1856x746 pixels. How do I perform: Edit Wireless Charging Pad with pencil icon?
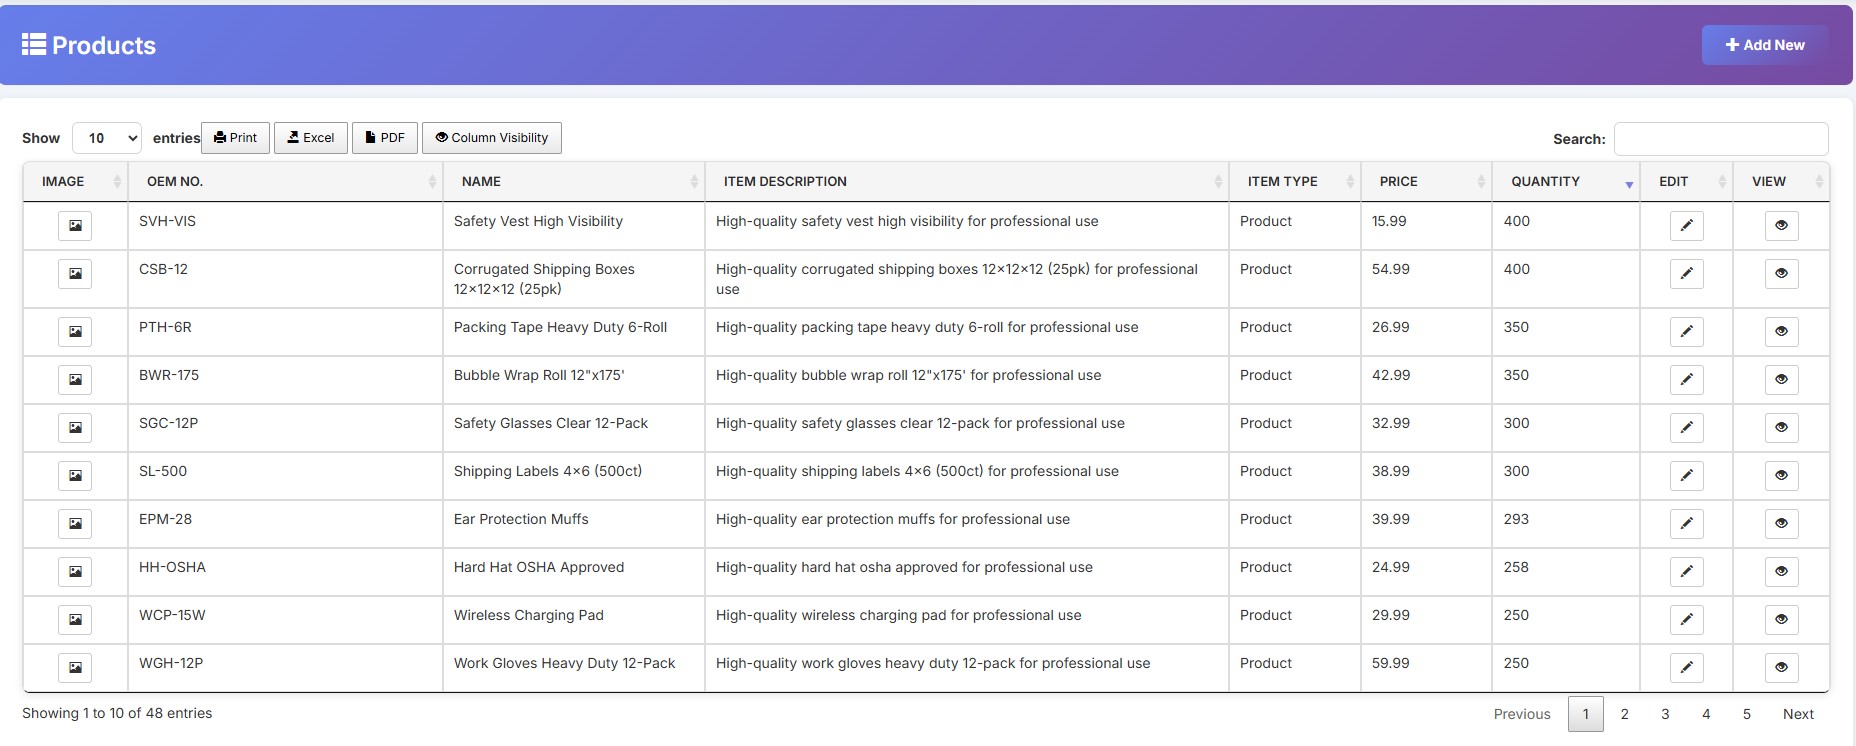(x=1686, y=620)
